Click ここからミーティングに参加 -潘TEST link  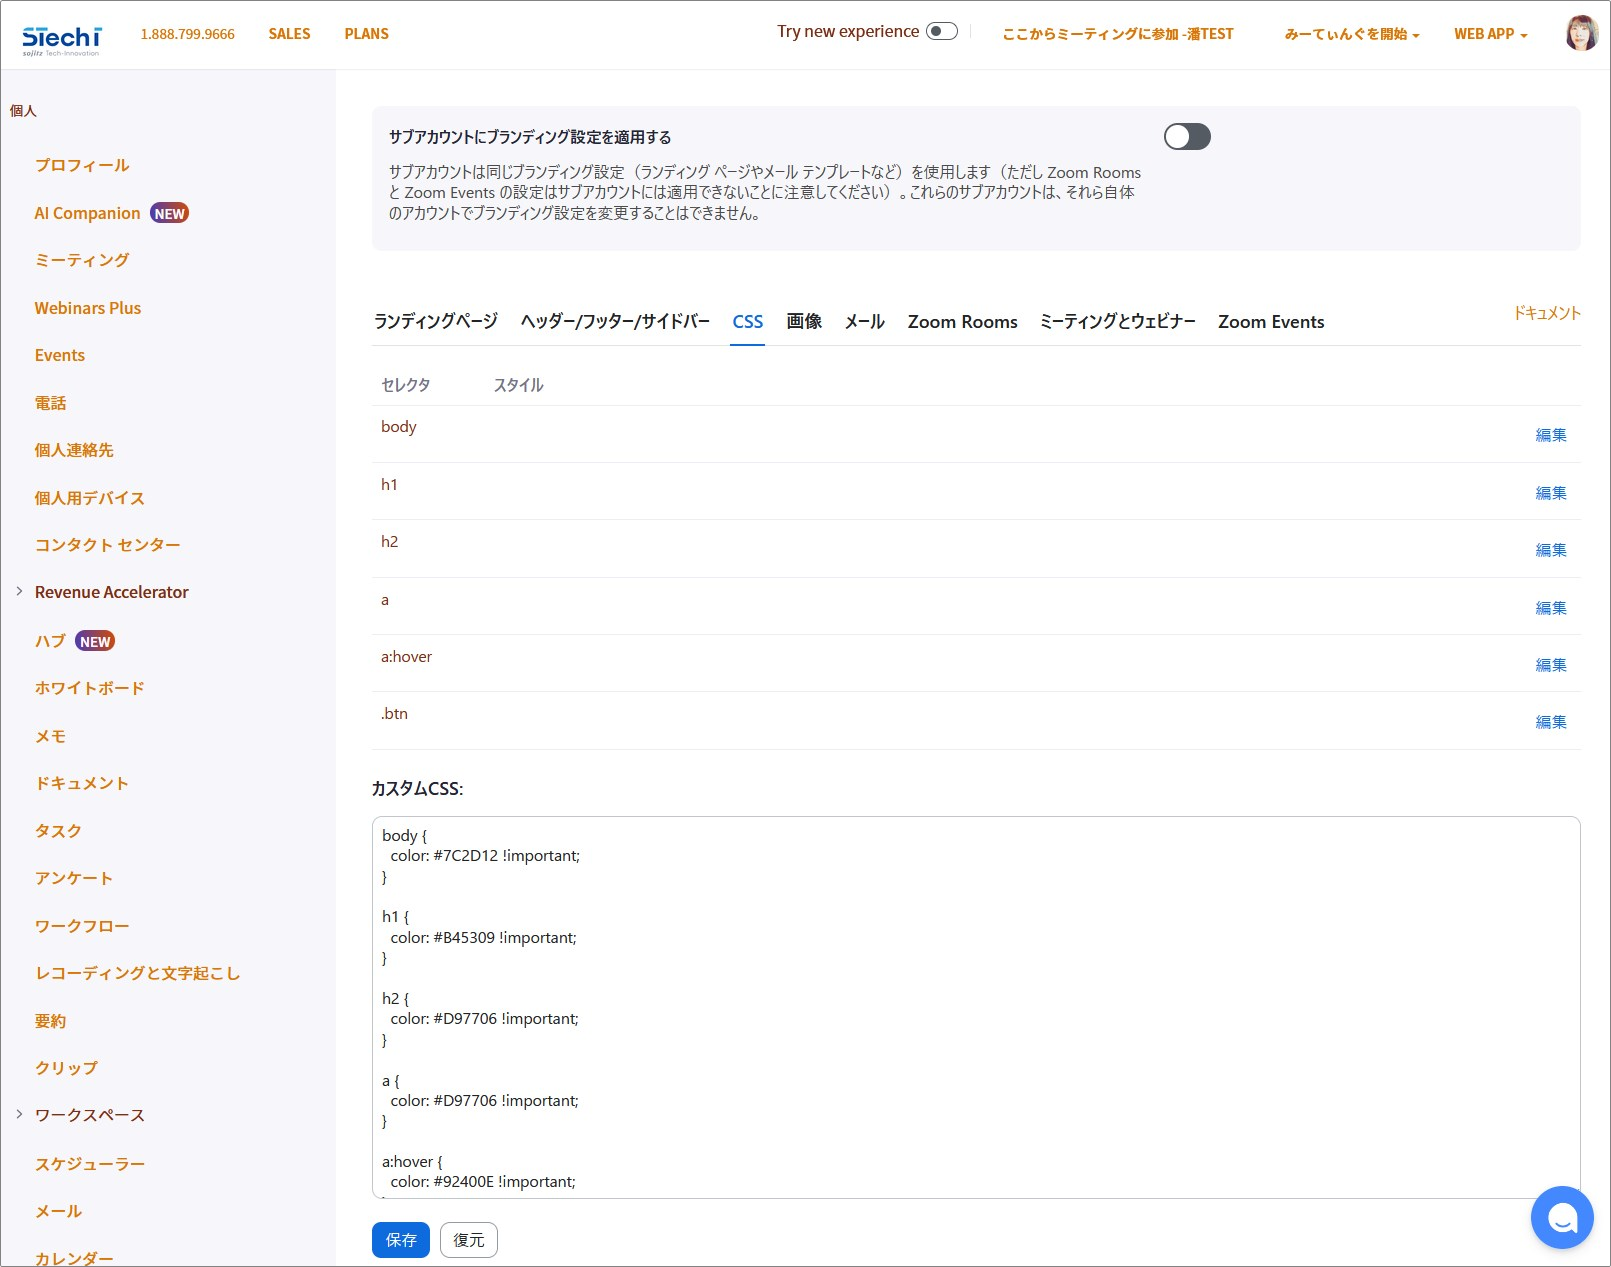(1118, 34)
